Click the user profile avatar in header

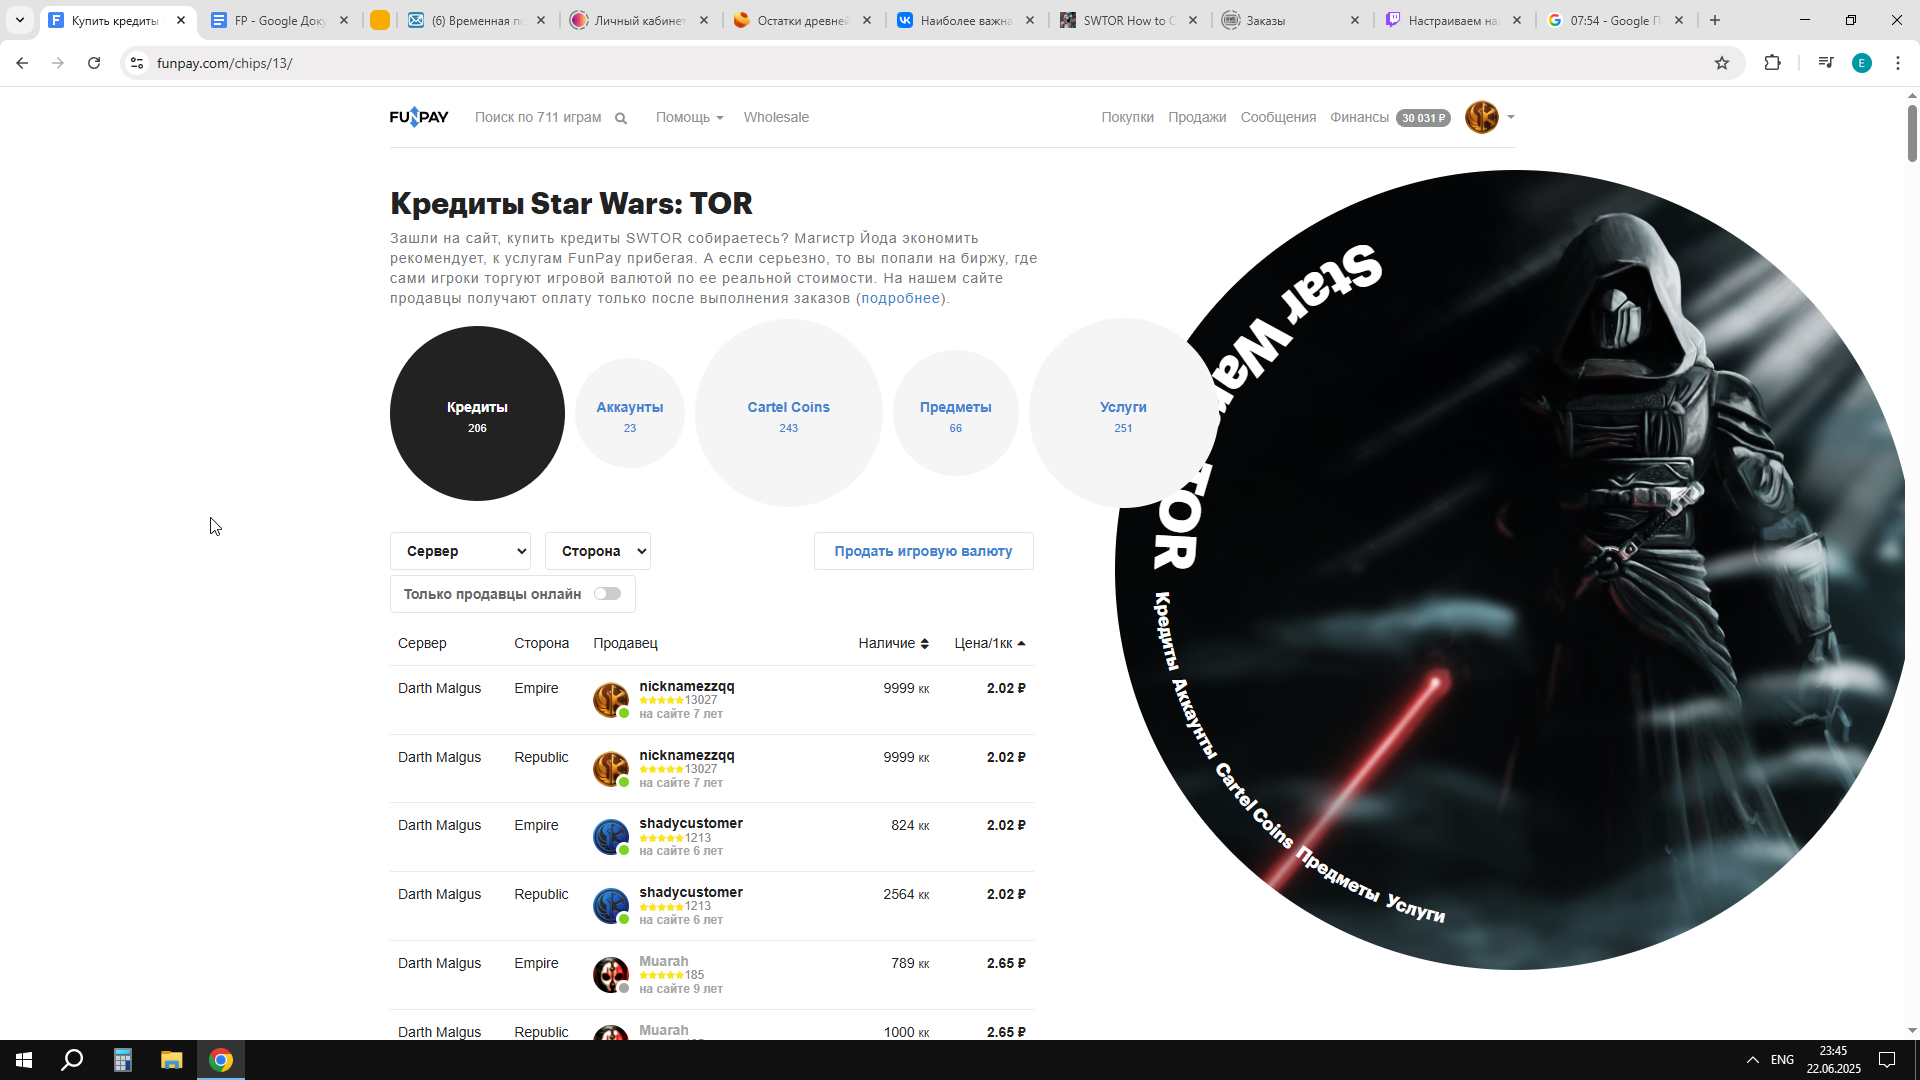tap(1481, 117)
